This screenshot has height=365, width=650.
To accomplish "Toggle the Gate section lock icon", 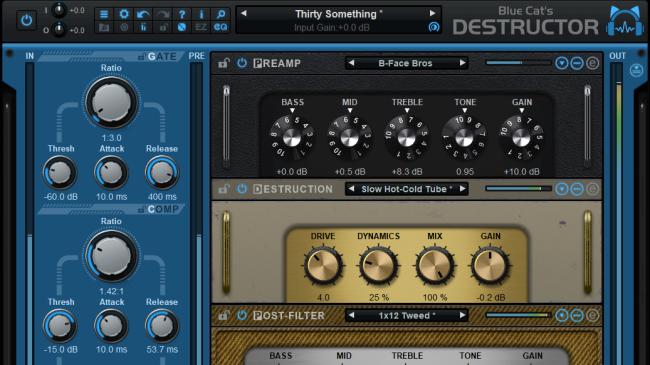I will (141, 57).
